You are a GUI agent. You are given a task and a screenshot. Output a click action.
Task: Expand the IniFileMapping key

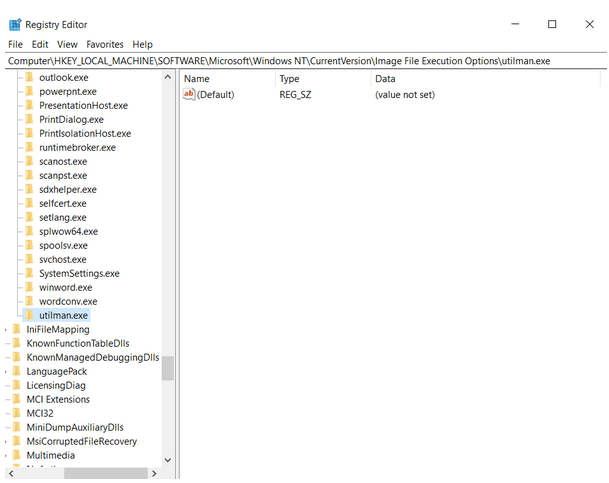click(6, 330)
